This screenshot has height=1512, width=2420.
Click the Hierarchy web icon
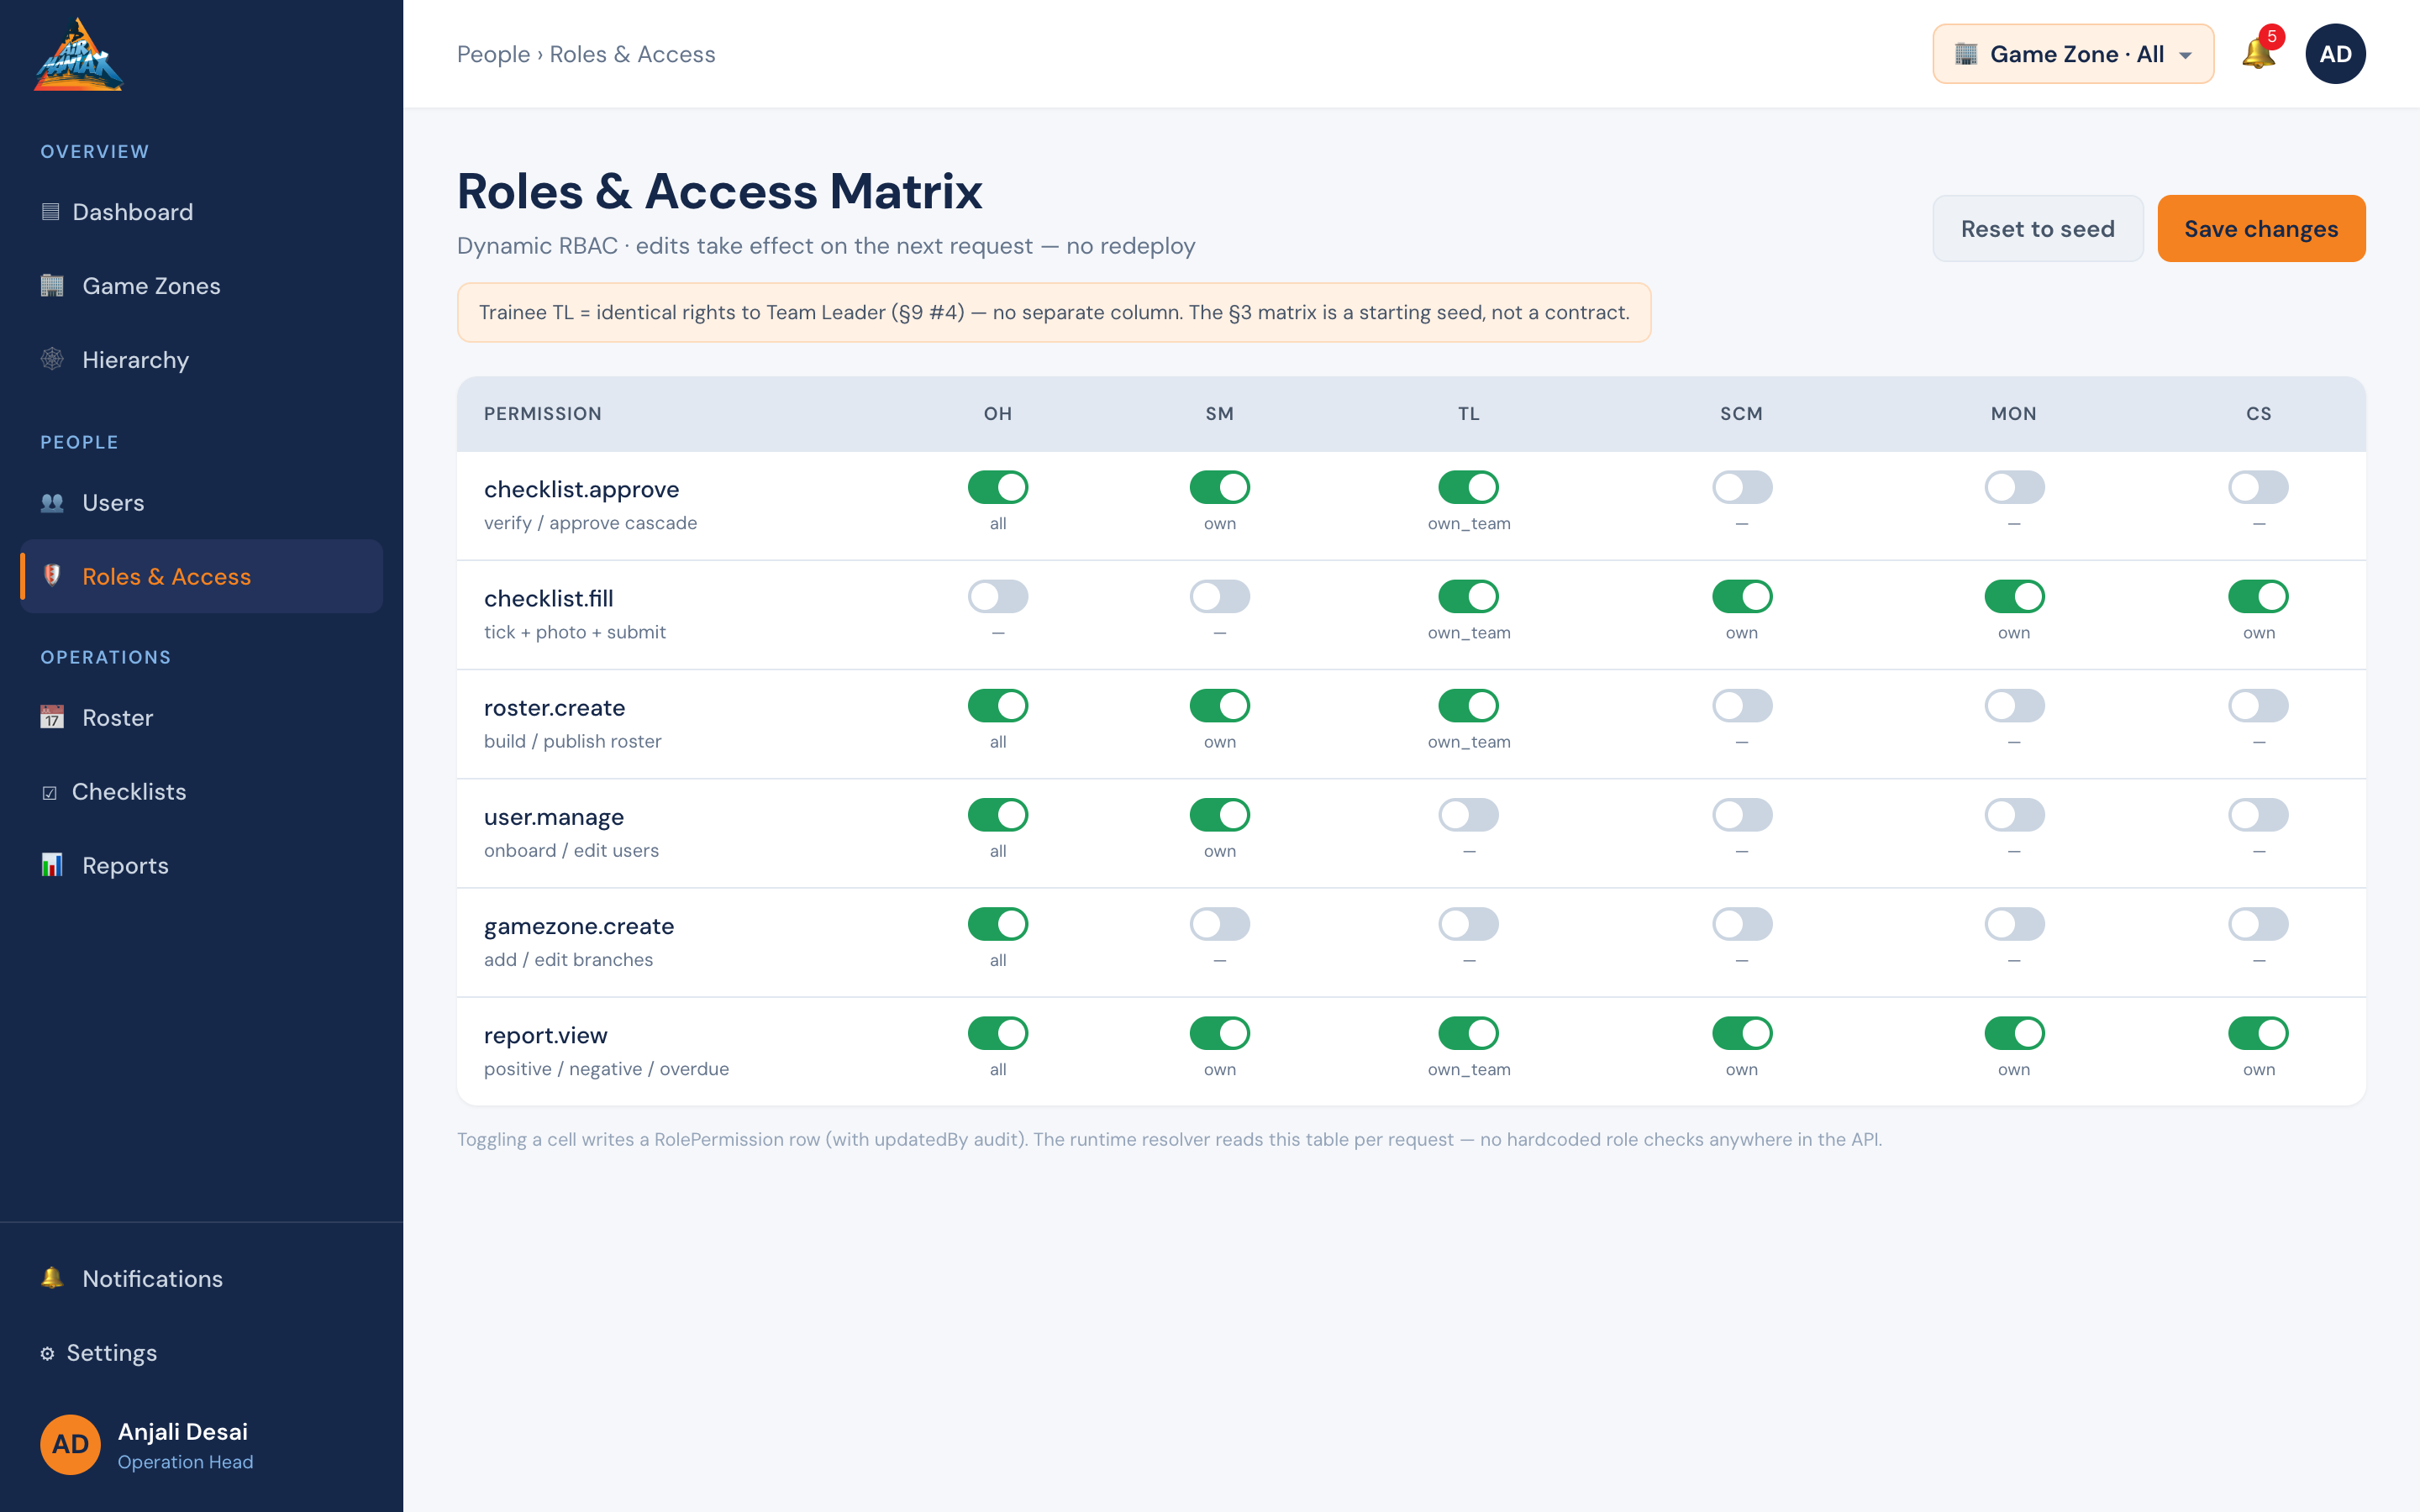[52, 360]
